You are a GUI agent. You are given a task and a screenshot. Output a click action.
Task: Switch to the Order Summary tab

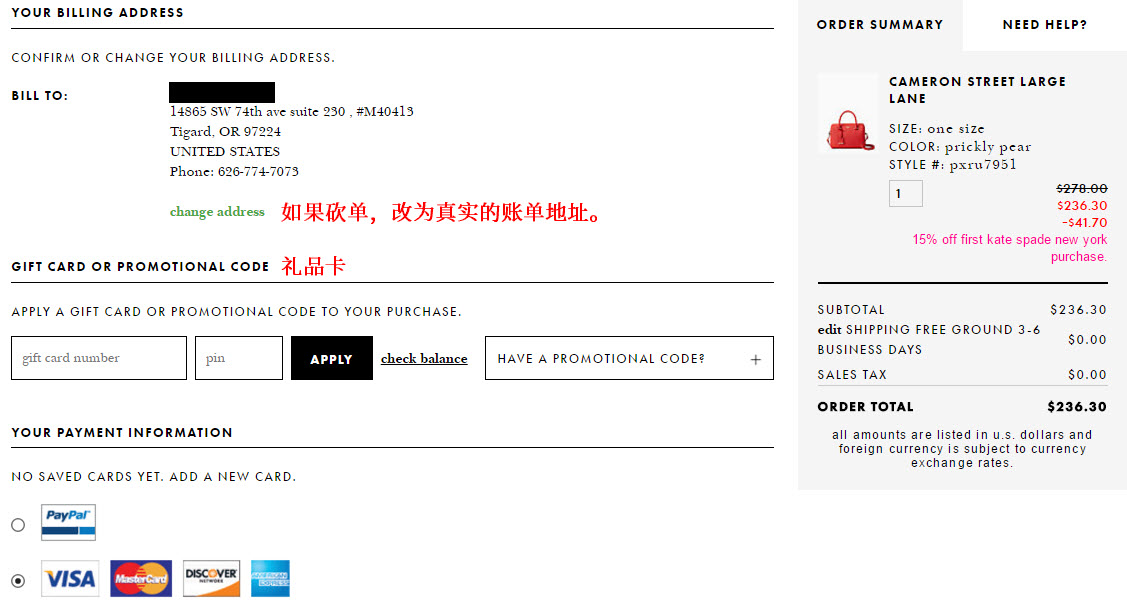(x=880, y=25)
